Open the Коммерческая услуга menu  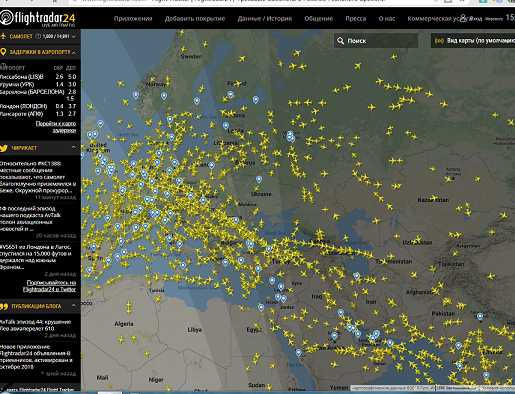(x=437, y=19)
